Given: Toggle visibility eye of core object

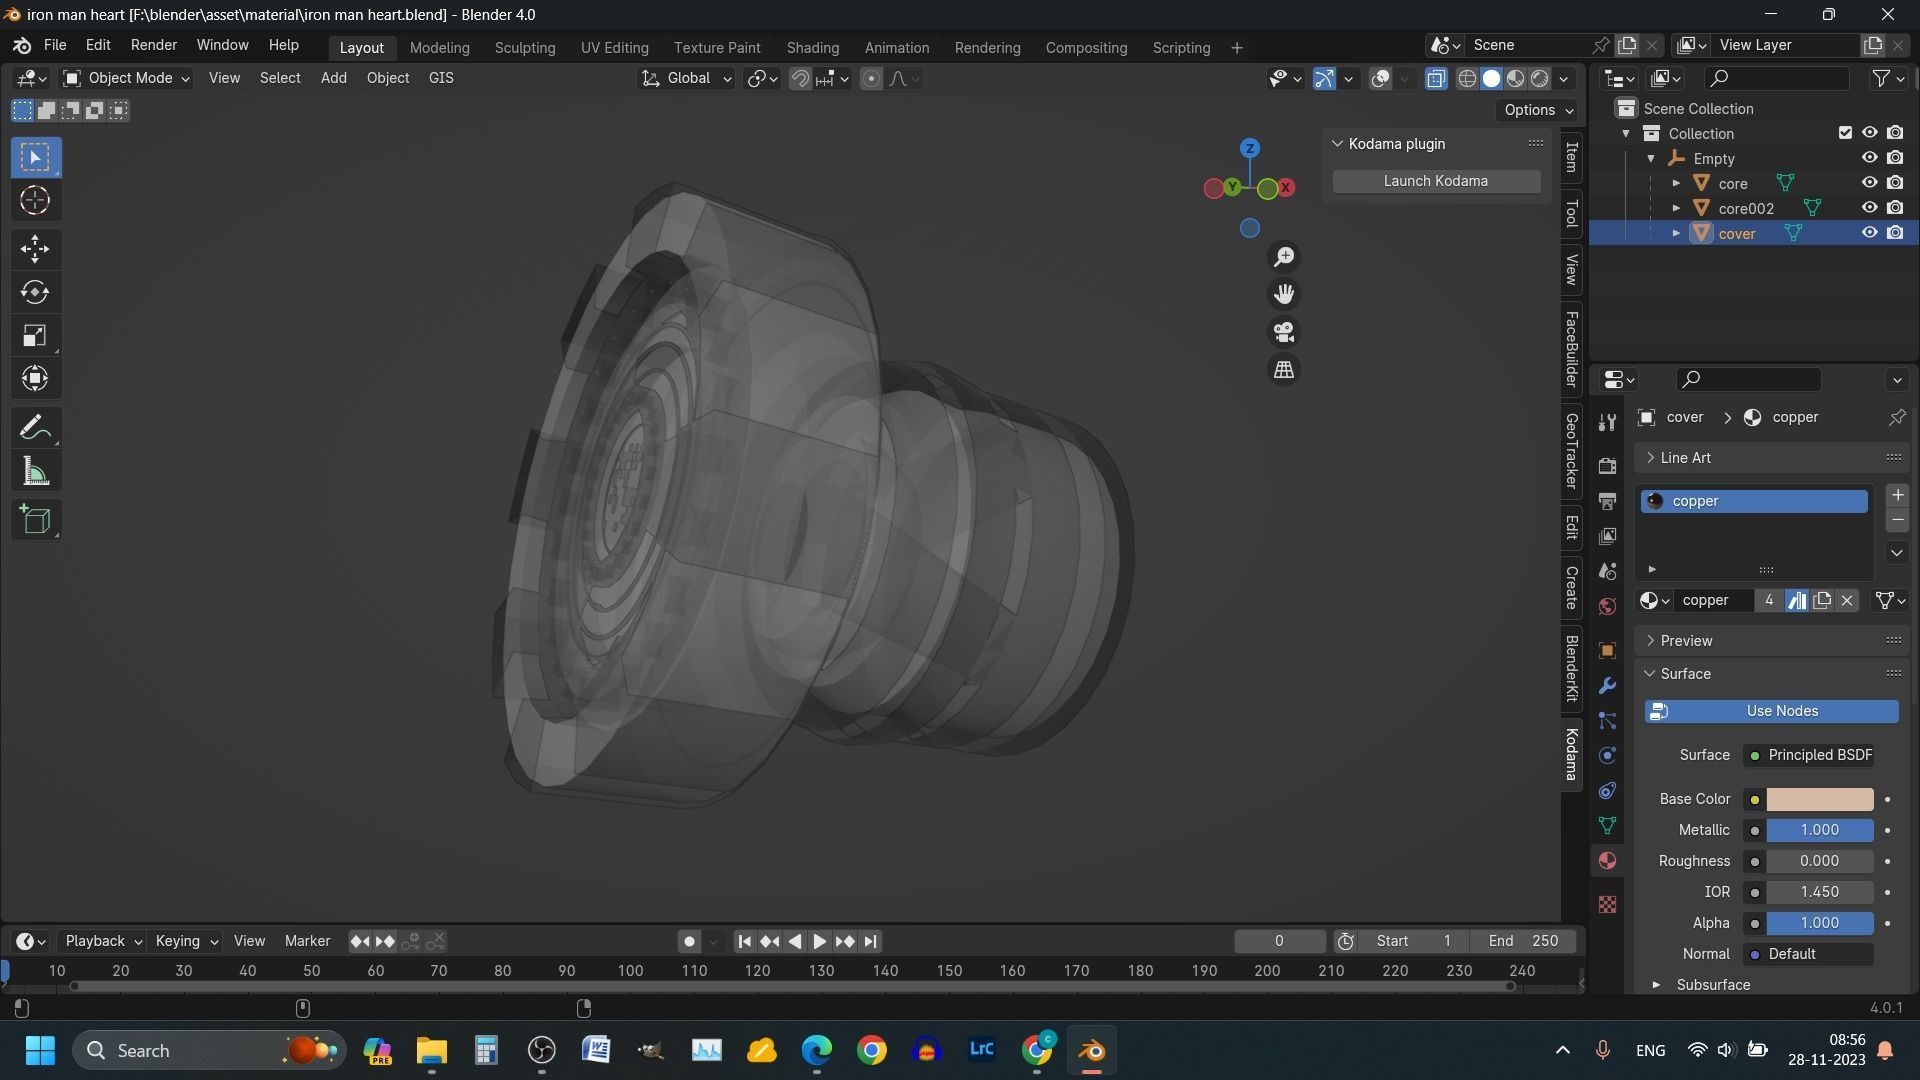Looking at the screenshot, I should coord(1869,183).
